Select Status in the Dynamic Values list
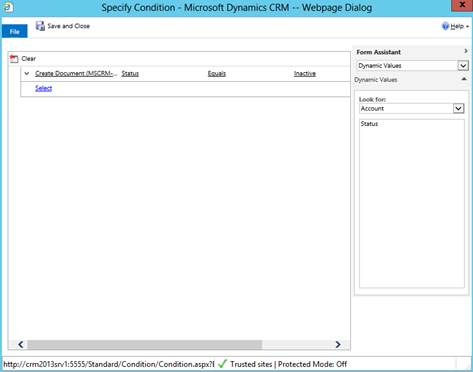 tap(369, 124)
